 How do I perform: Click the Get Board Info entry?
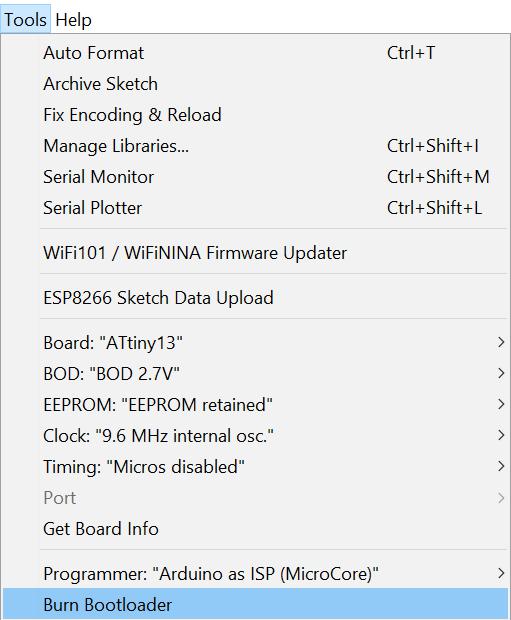tap(256, 529)
